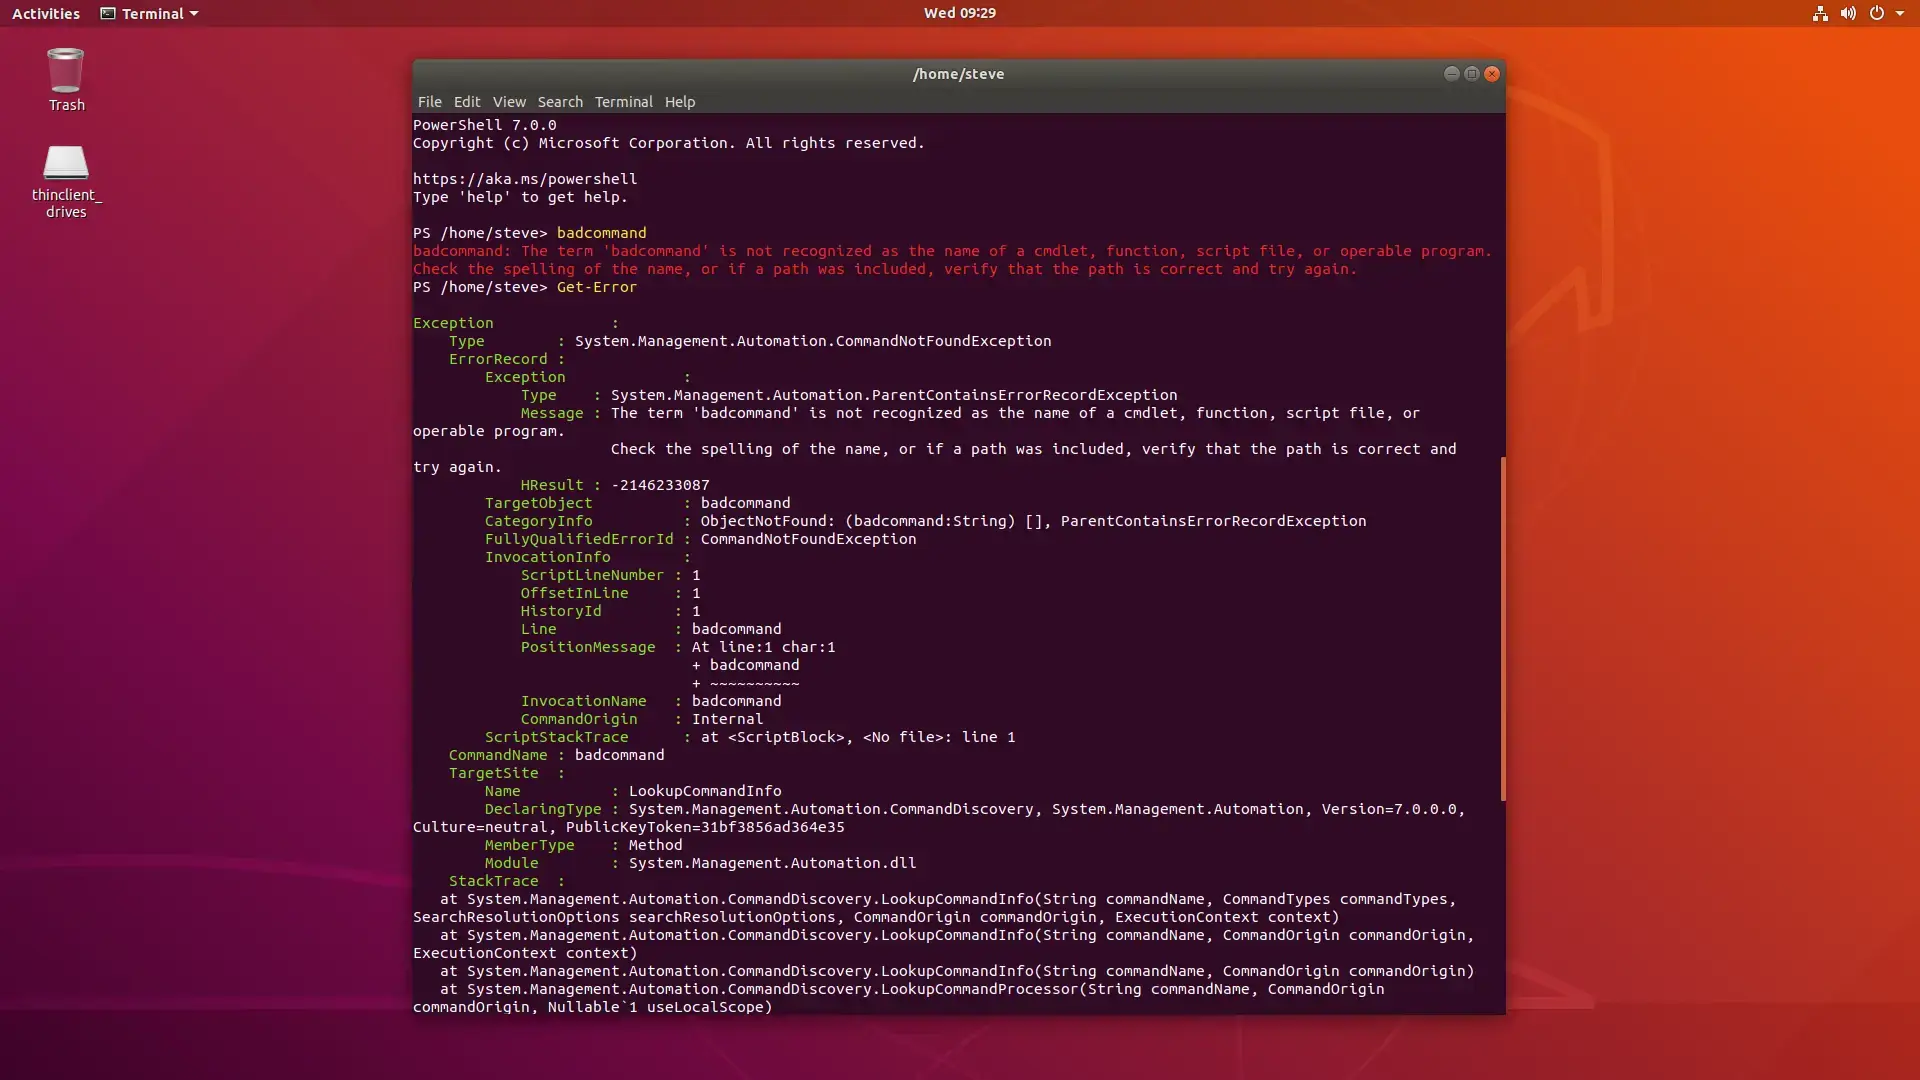Click the terminal vertical scrollbar thumb

(1502, 629)
